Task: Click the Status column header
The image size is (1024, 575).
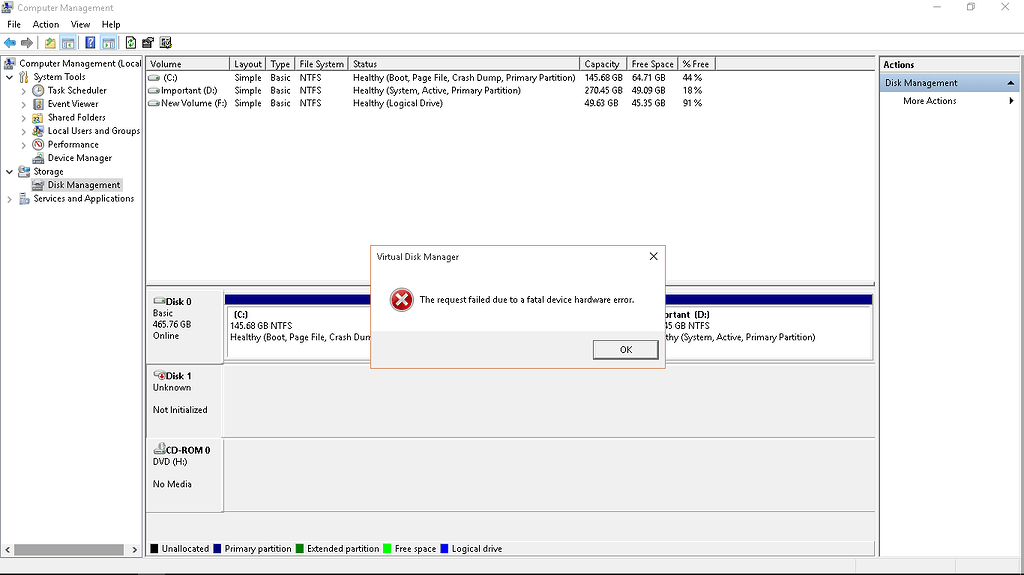Action: (x=464, y=64)
